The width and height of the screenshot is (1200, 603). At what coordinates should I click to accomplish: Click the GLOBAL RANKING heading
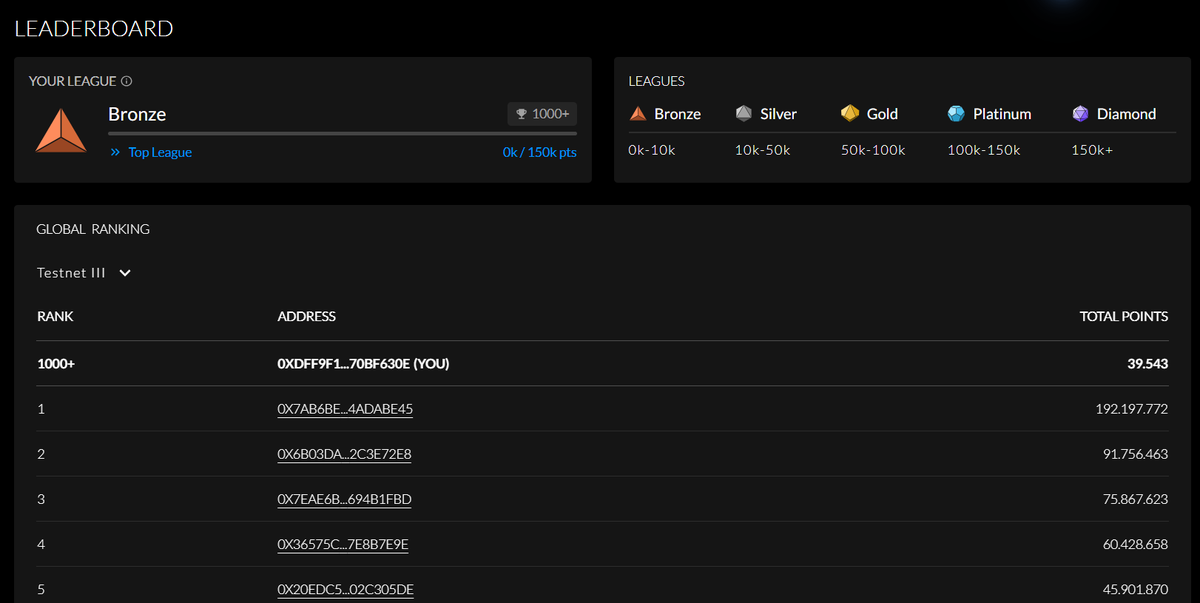(x=93, y=229)
